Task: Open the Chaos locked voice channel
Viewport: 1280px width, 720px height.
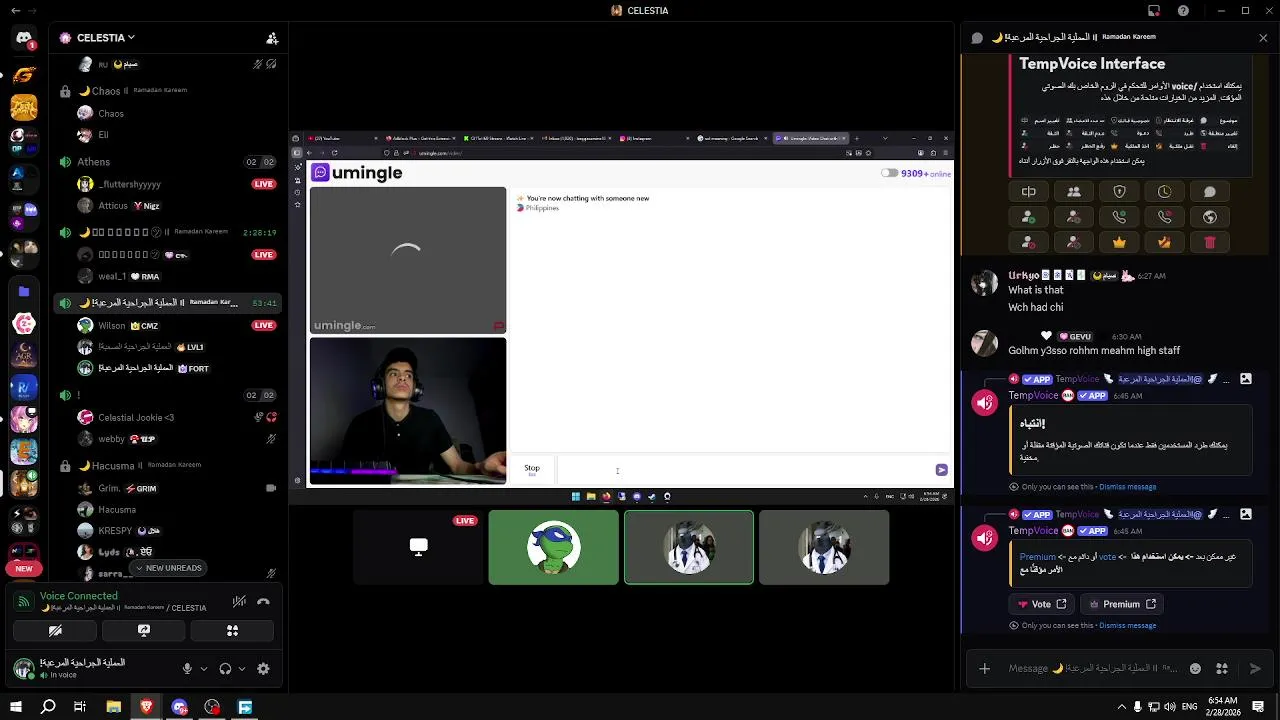Action: point(168,91)
